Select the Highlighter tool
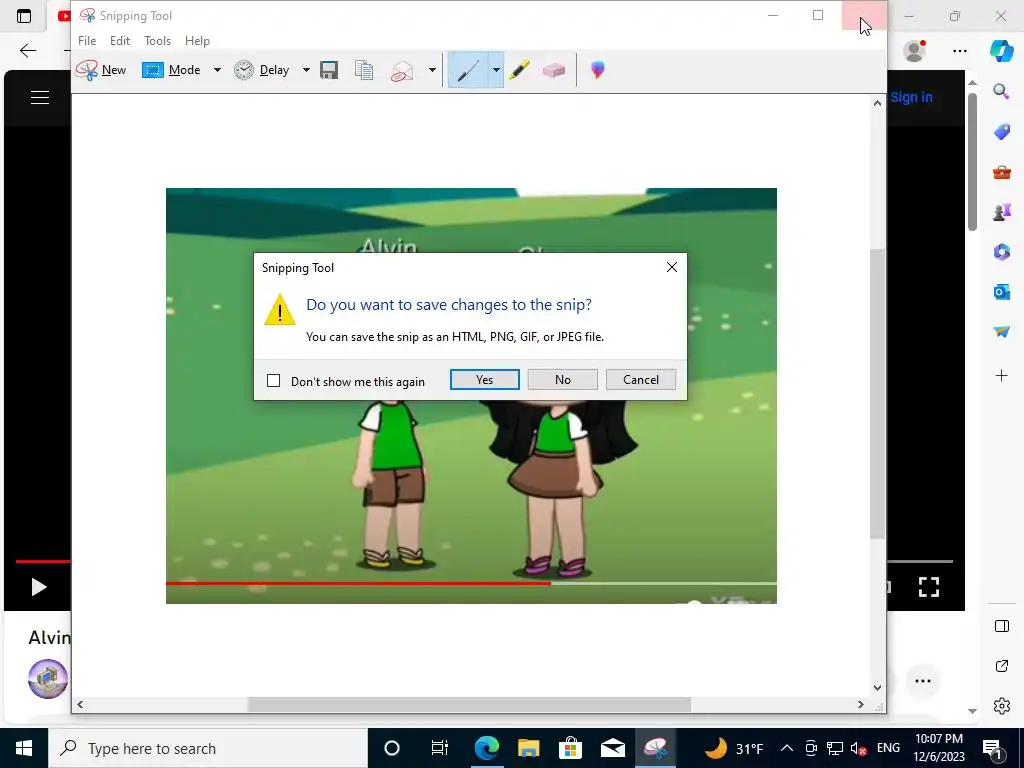1024x768 pixels. tap(520, 70)
